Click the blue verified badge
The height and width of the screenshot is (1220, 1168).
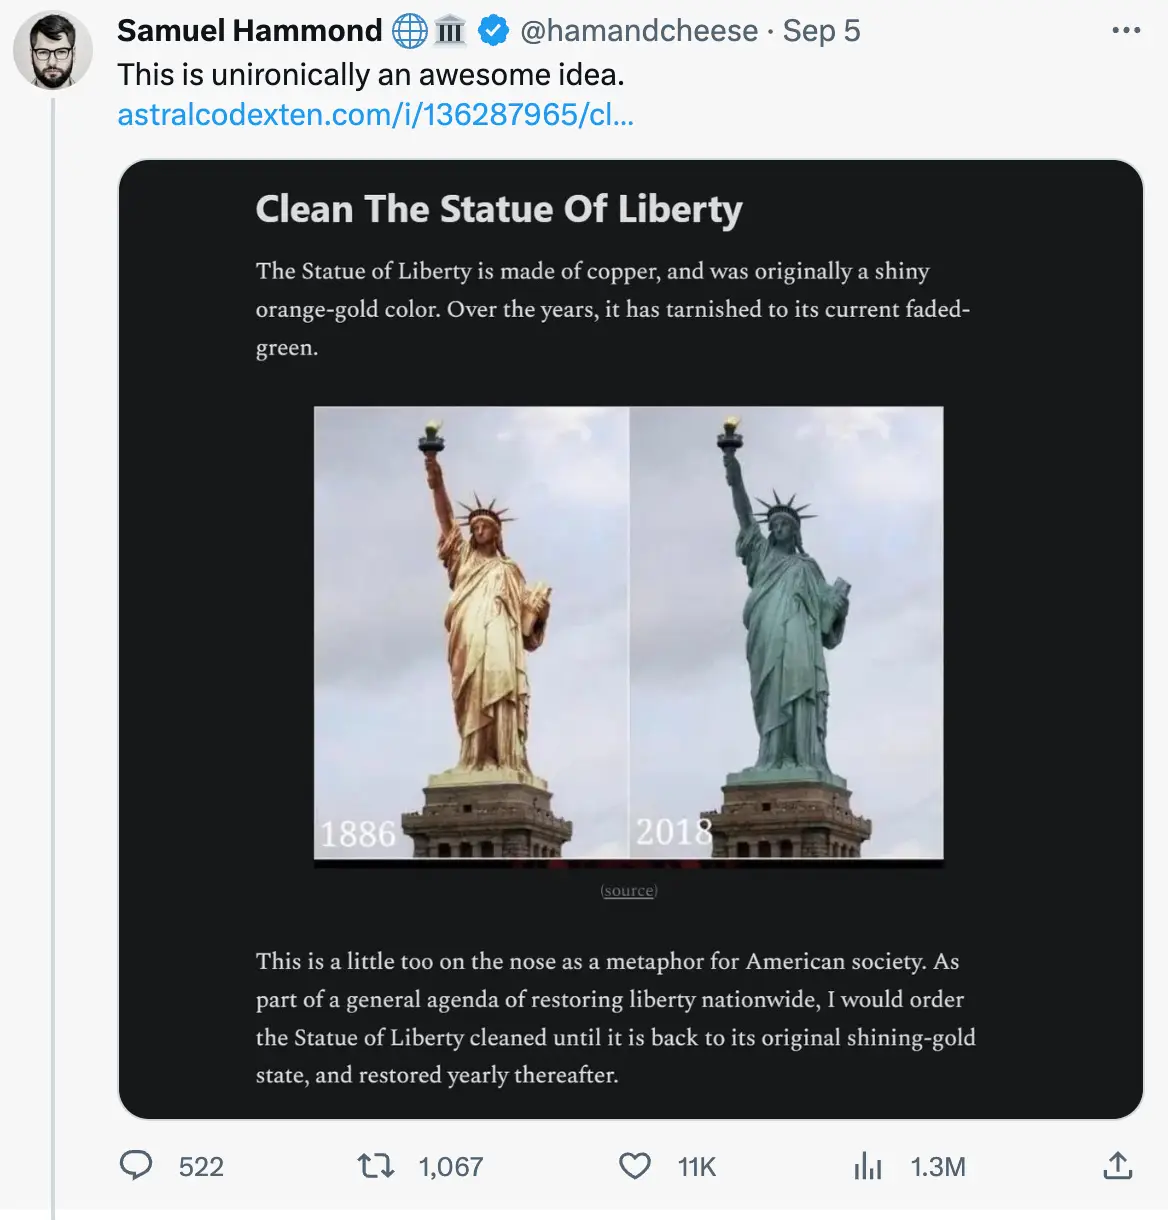pyautogui.click(x=492, y=30)
